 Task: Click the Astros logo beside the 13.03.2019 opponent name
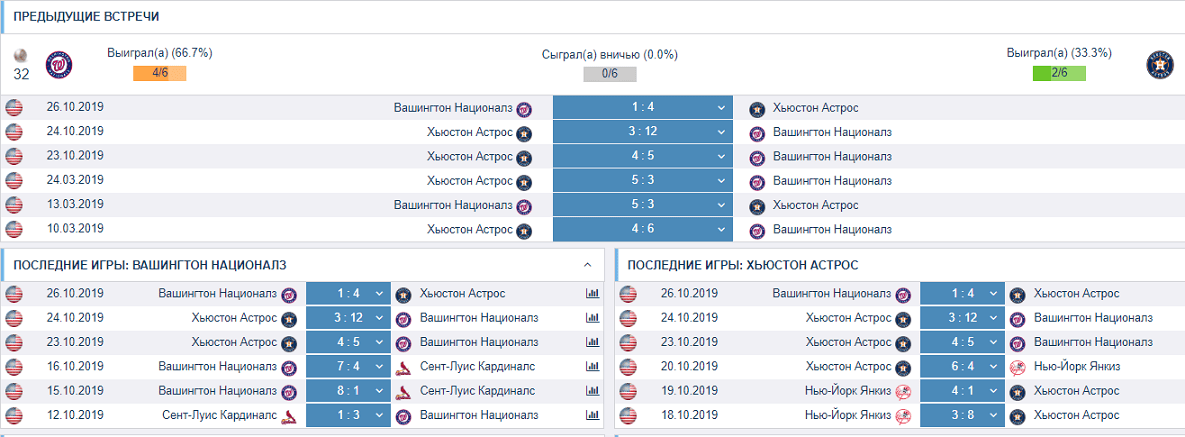click(757, 206)
